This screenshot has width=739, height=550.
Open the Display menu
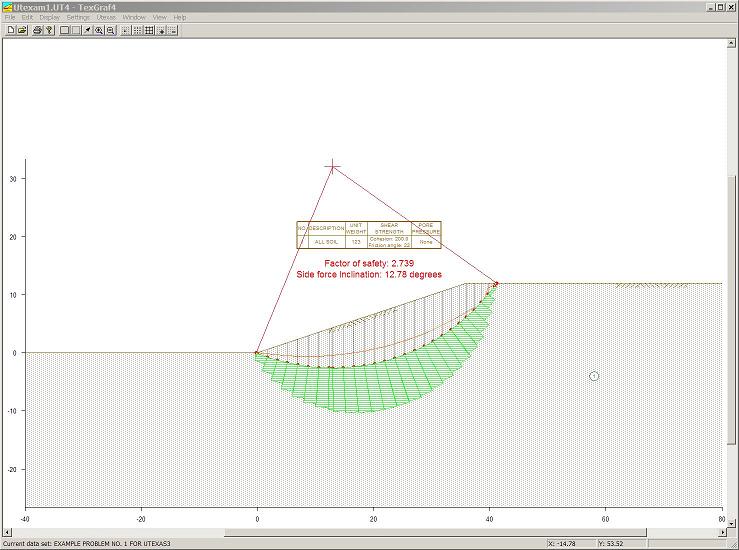click(49, 17)
